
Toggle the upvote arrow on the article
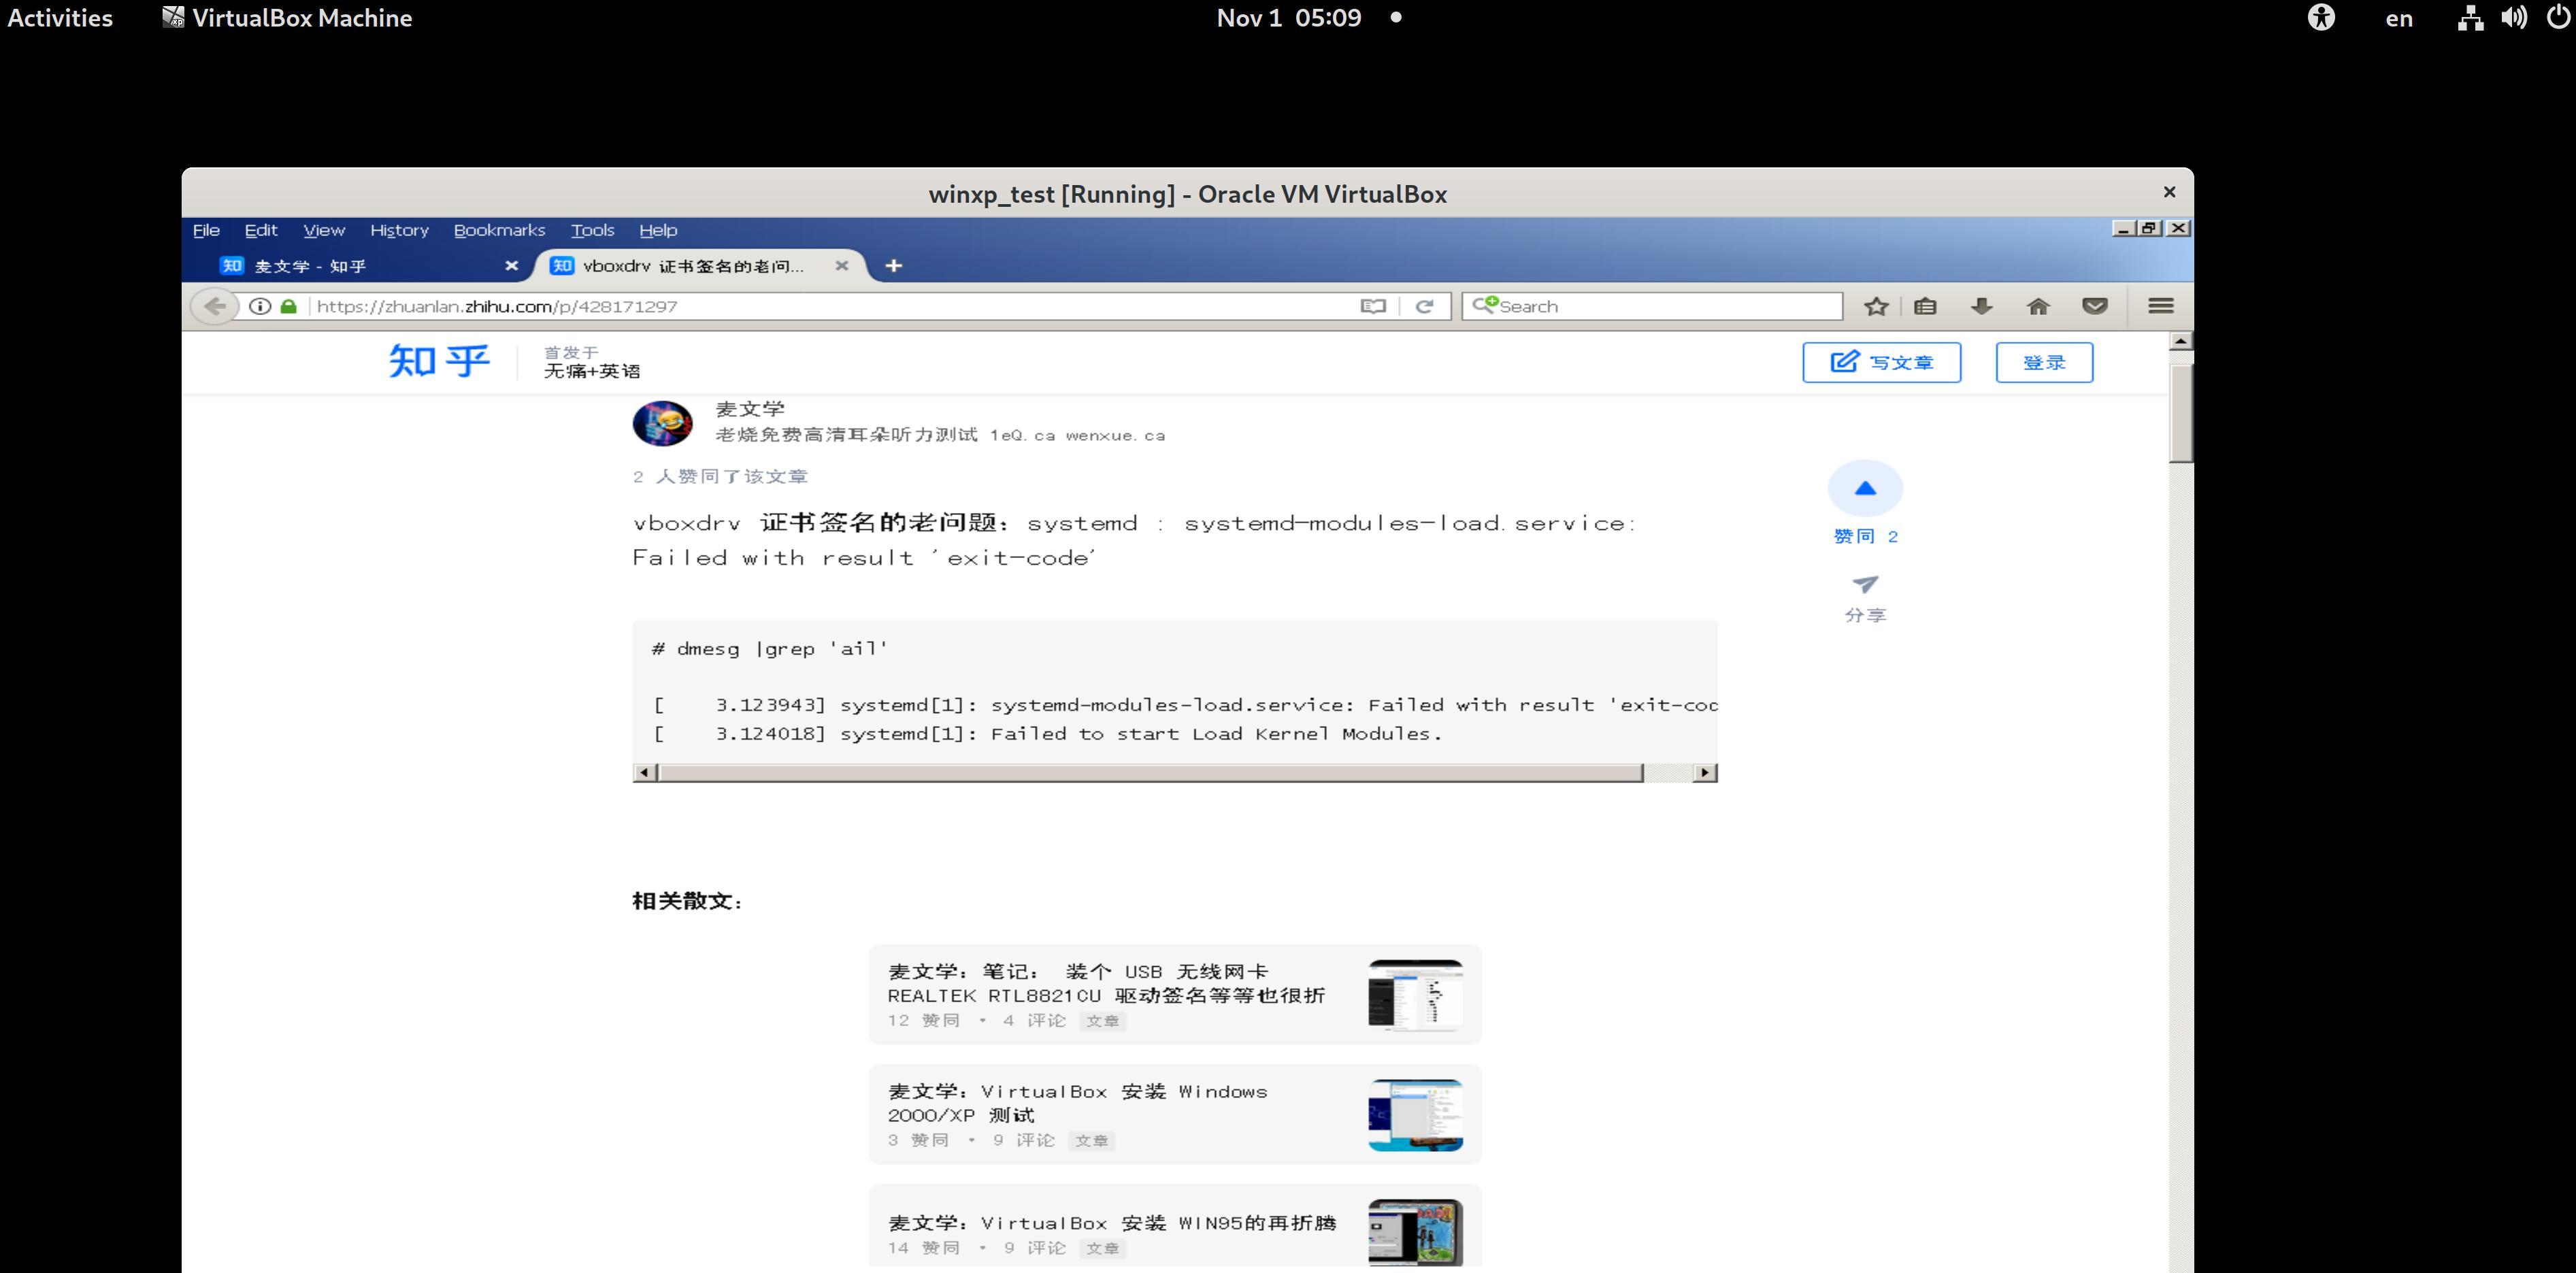point(1864,488)
